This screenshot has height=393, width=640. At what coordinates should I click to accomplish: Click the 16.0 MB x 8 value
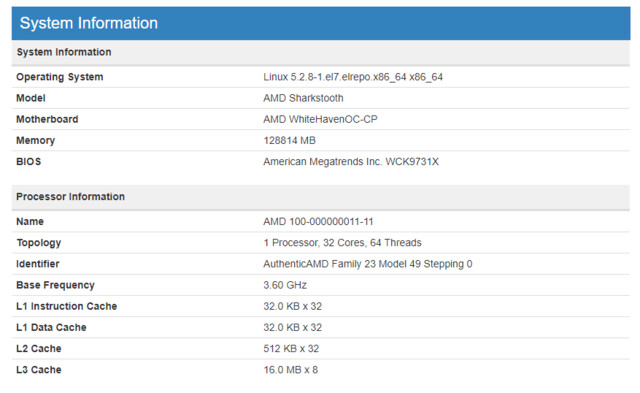click(x=291, y=370)
